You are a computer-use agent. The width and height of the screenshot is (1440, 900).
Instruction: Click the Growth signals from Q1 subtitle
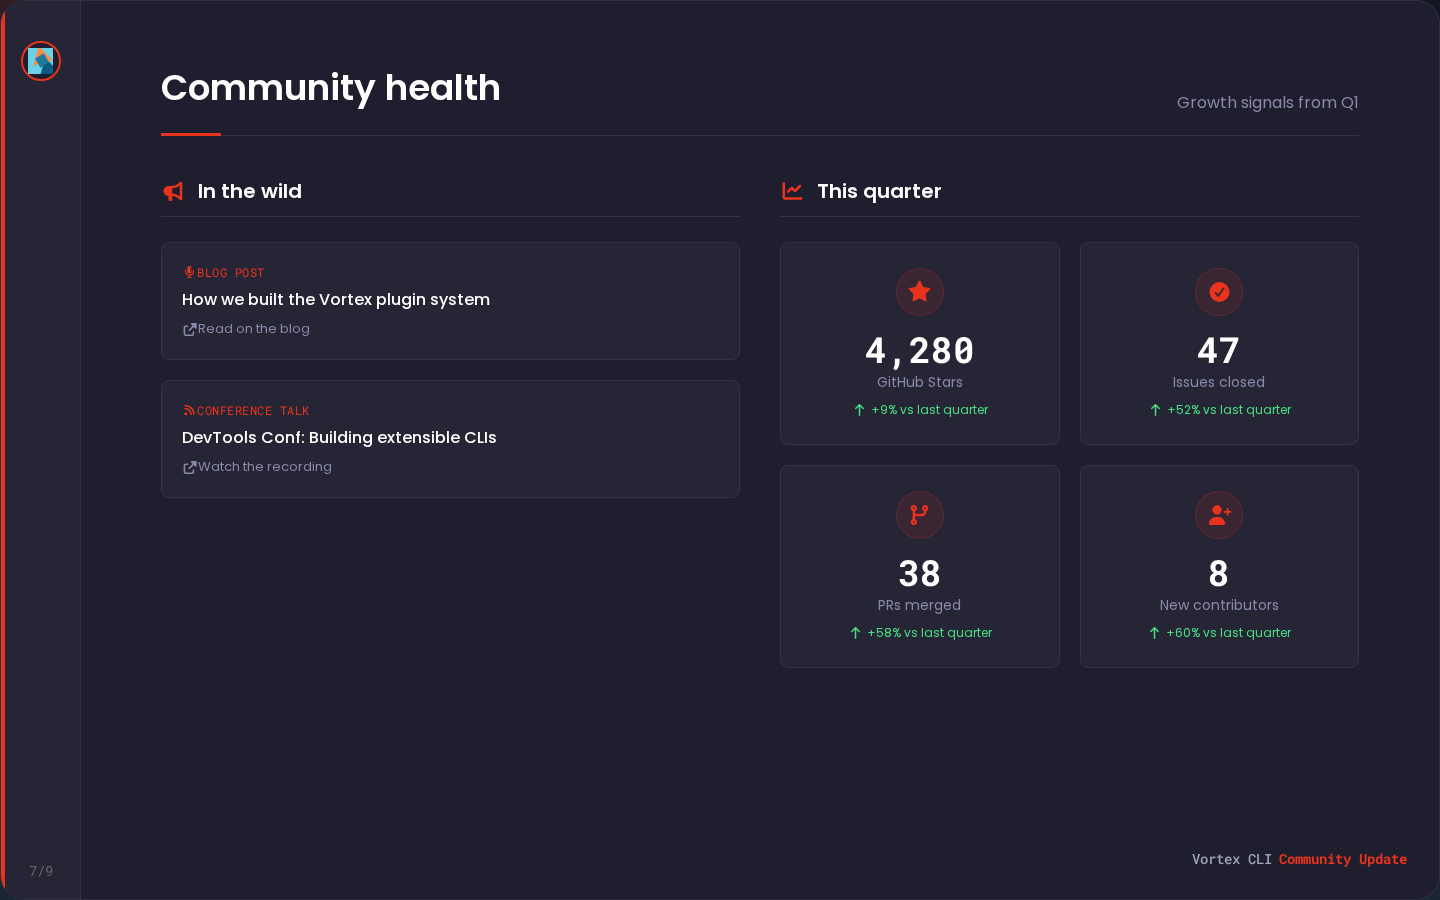[x=1267, y=103]
